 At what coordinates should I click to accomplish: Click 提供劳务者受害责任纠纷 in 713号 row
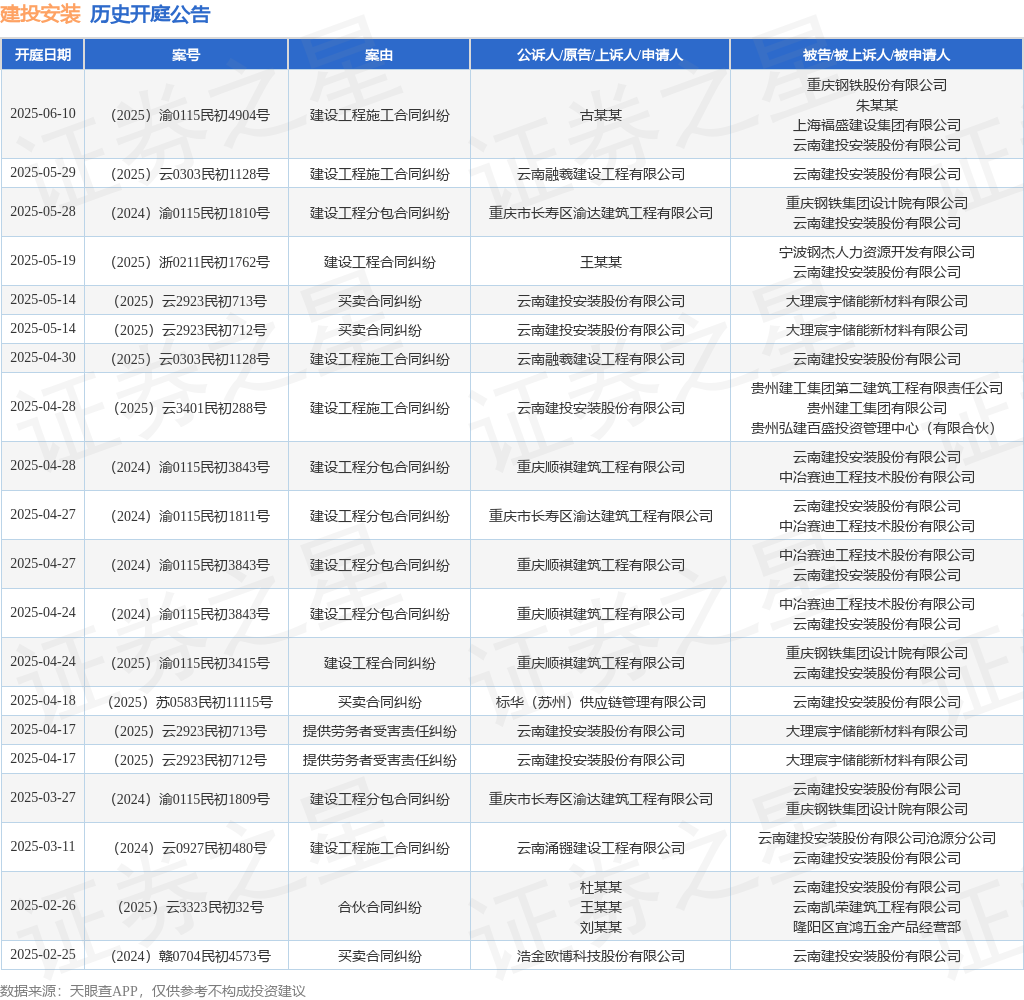(x=379, y=731)
